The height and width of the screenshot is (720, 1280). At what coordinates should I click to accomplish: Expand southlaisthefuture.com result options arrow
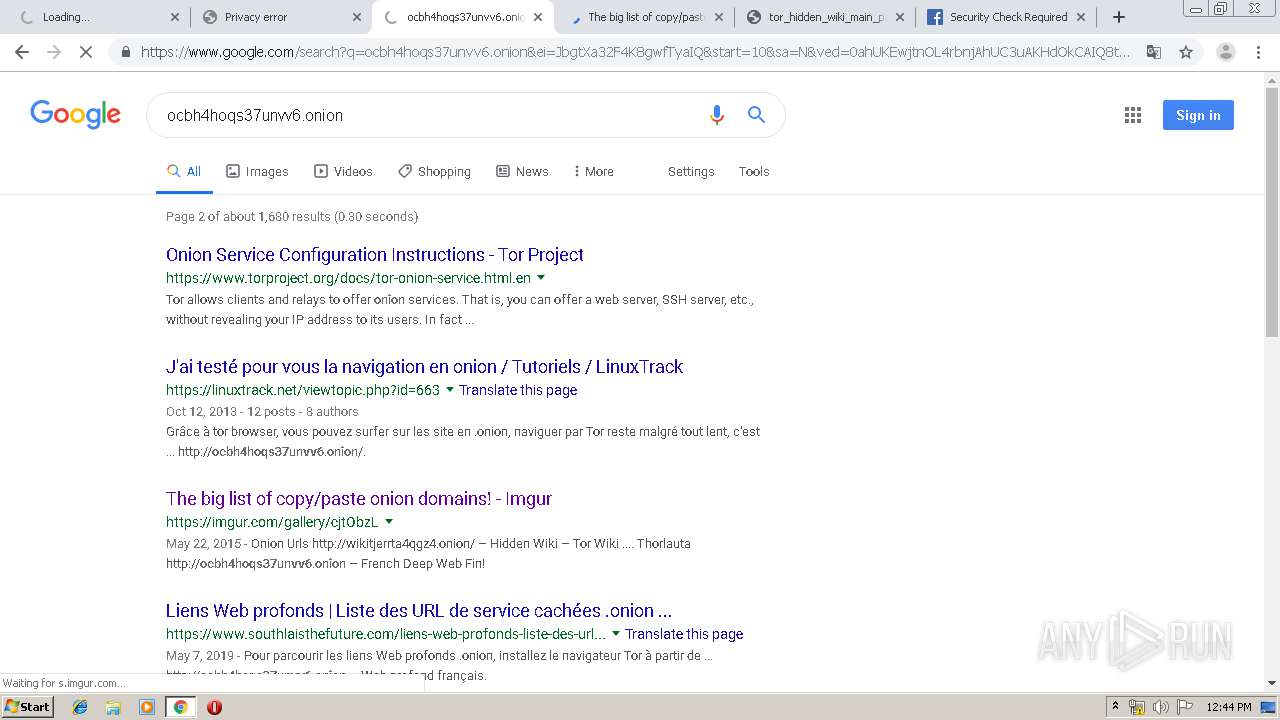(x=616, y=634)
